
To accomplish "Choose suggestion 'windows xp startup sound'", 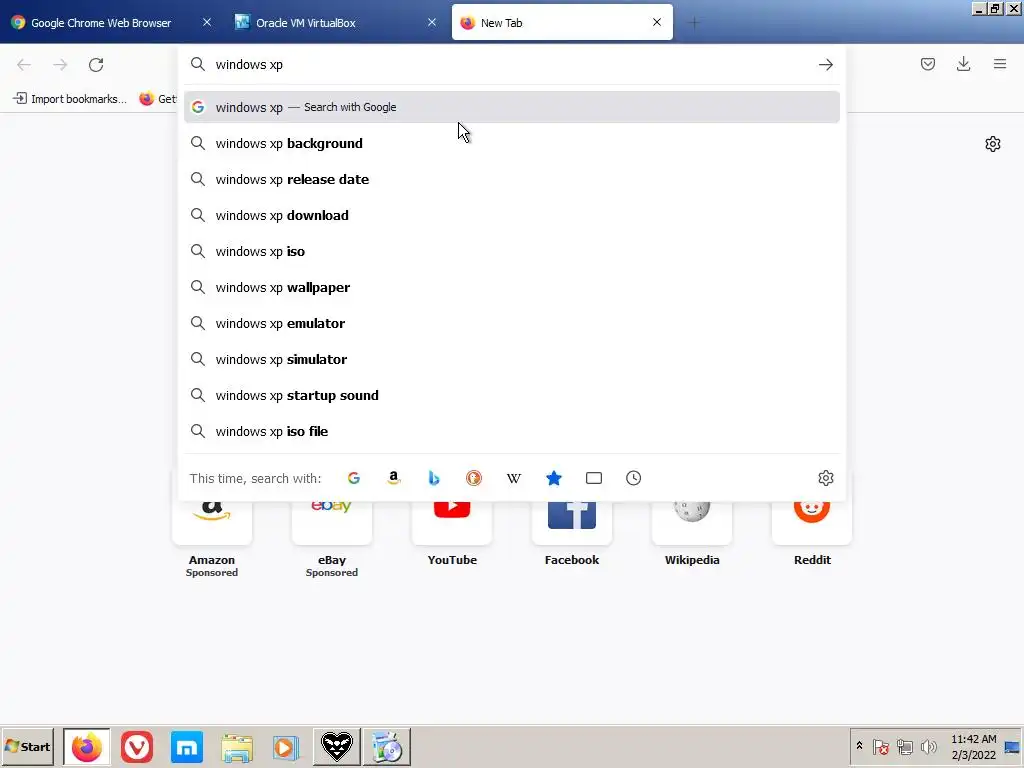I will pyautogui.click(x=511, y=394).
